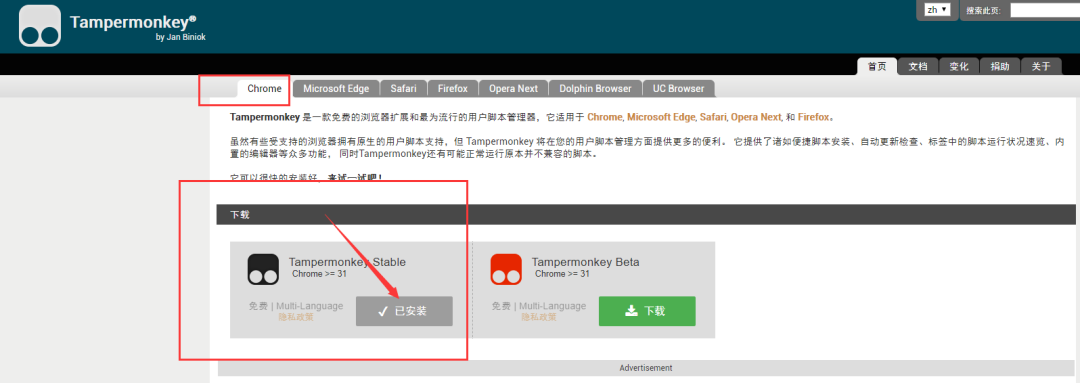Click the Opera Next link in description

point(756,117)
